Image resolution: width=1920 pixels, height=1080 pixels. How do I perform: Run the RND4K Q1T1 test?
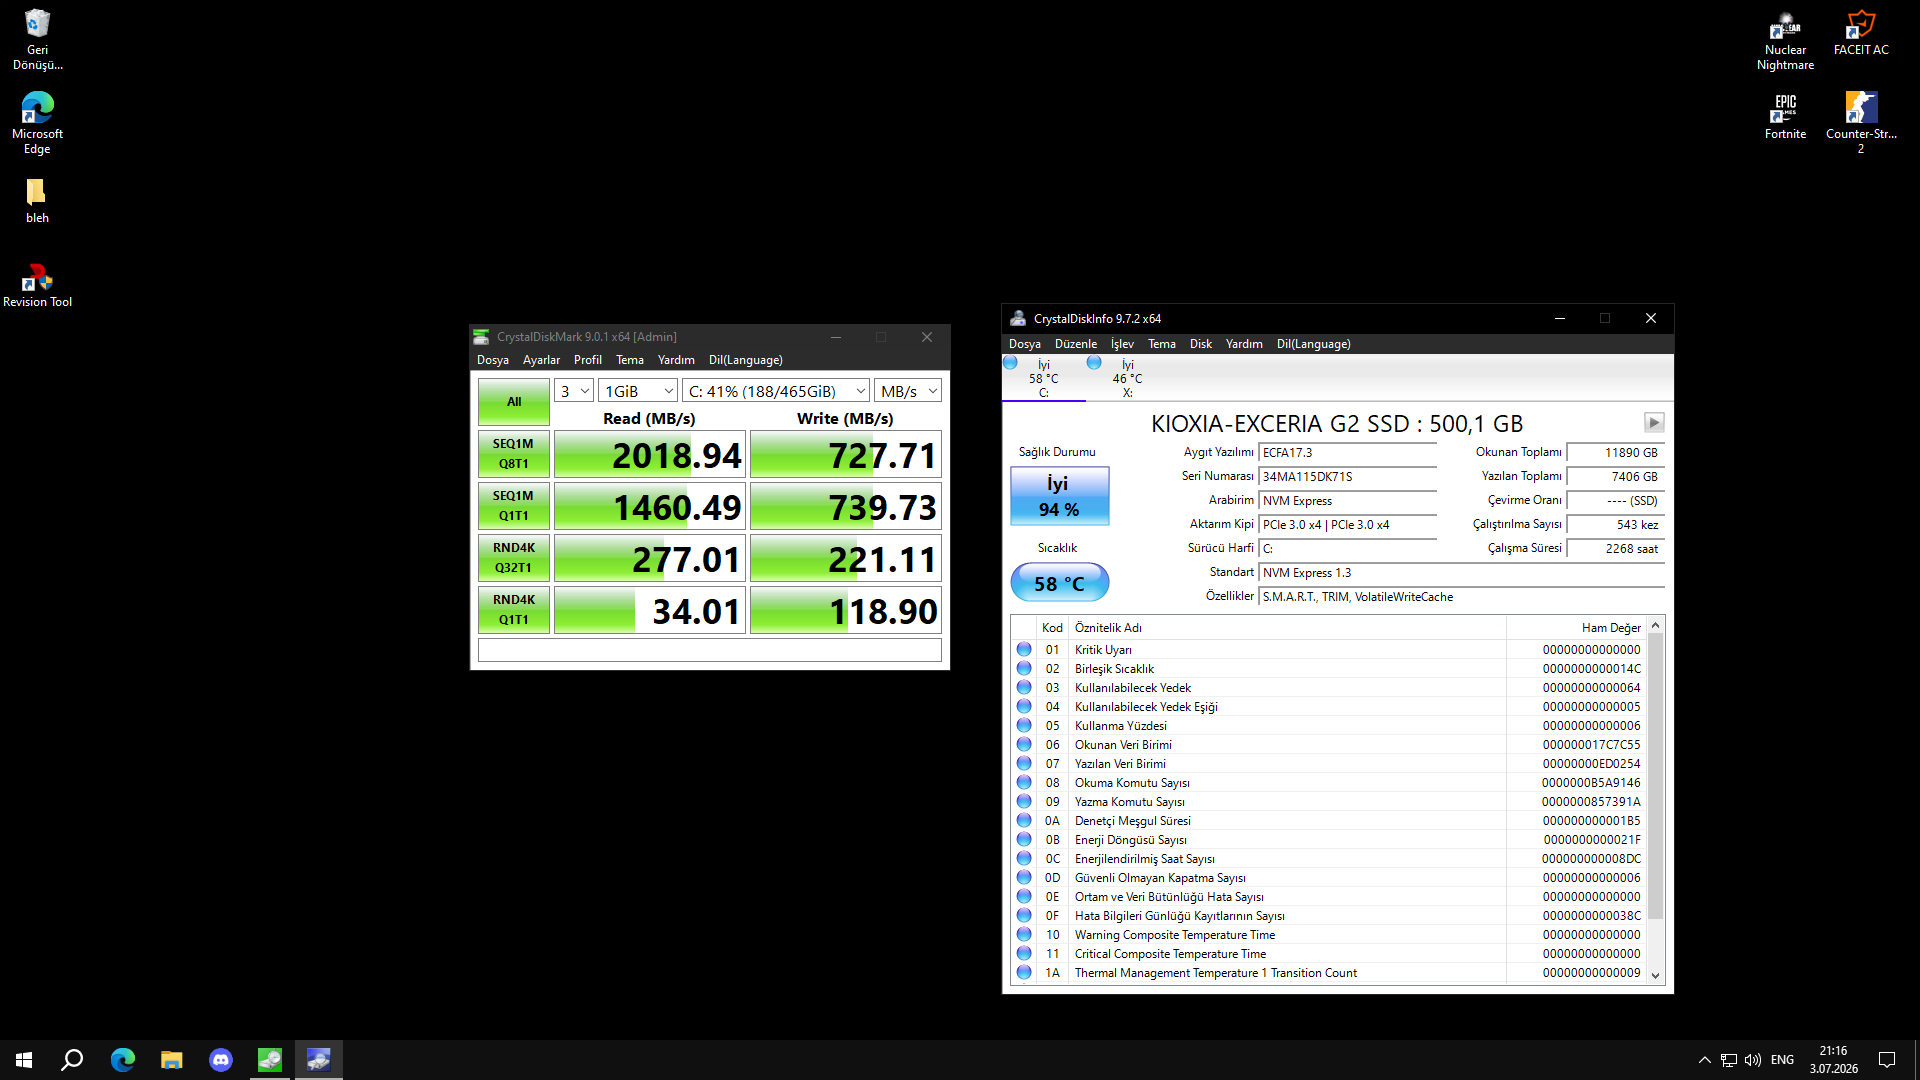[514, 610]
